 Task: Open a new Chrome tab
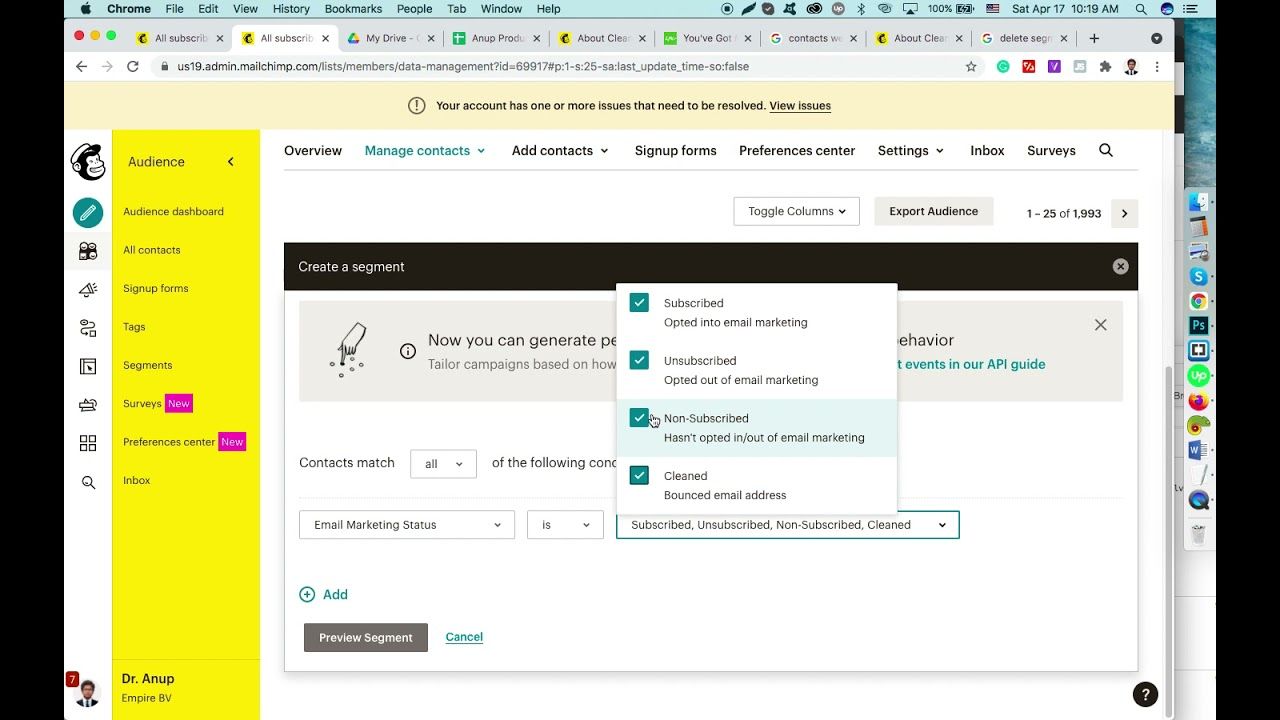1094,38
